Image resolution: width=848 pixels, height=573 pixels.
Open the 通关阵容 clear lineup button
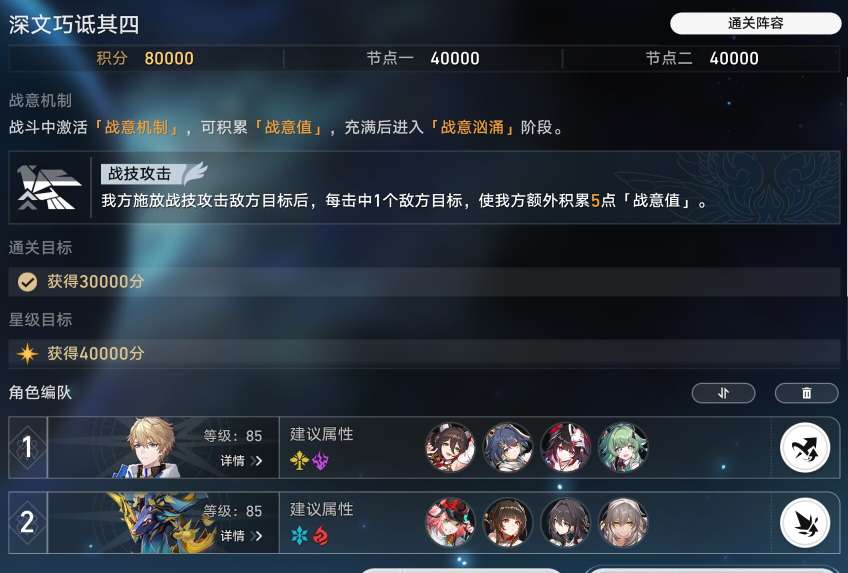tap(756, 23)
